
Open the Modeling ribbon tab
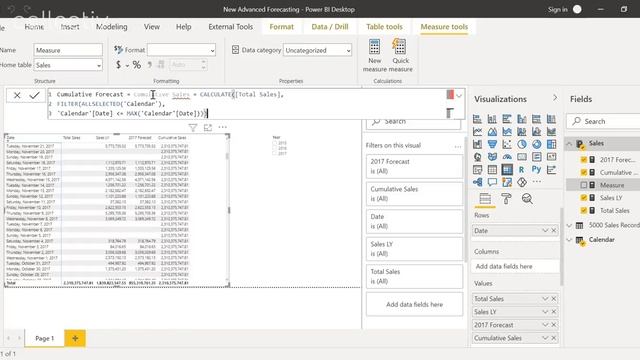(x=111, y=27)
